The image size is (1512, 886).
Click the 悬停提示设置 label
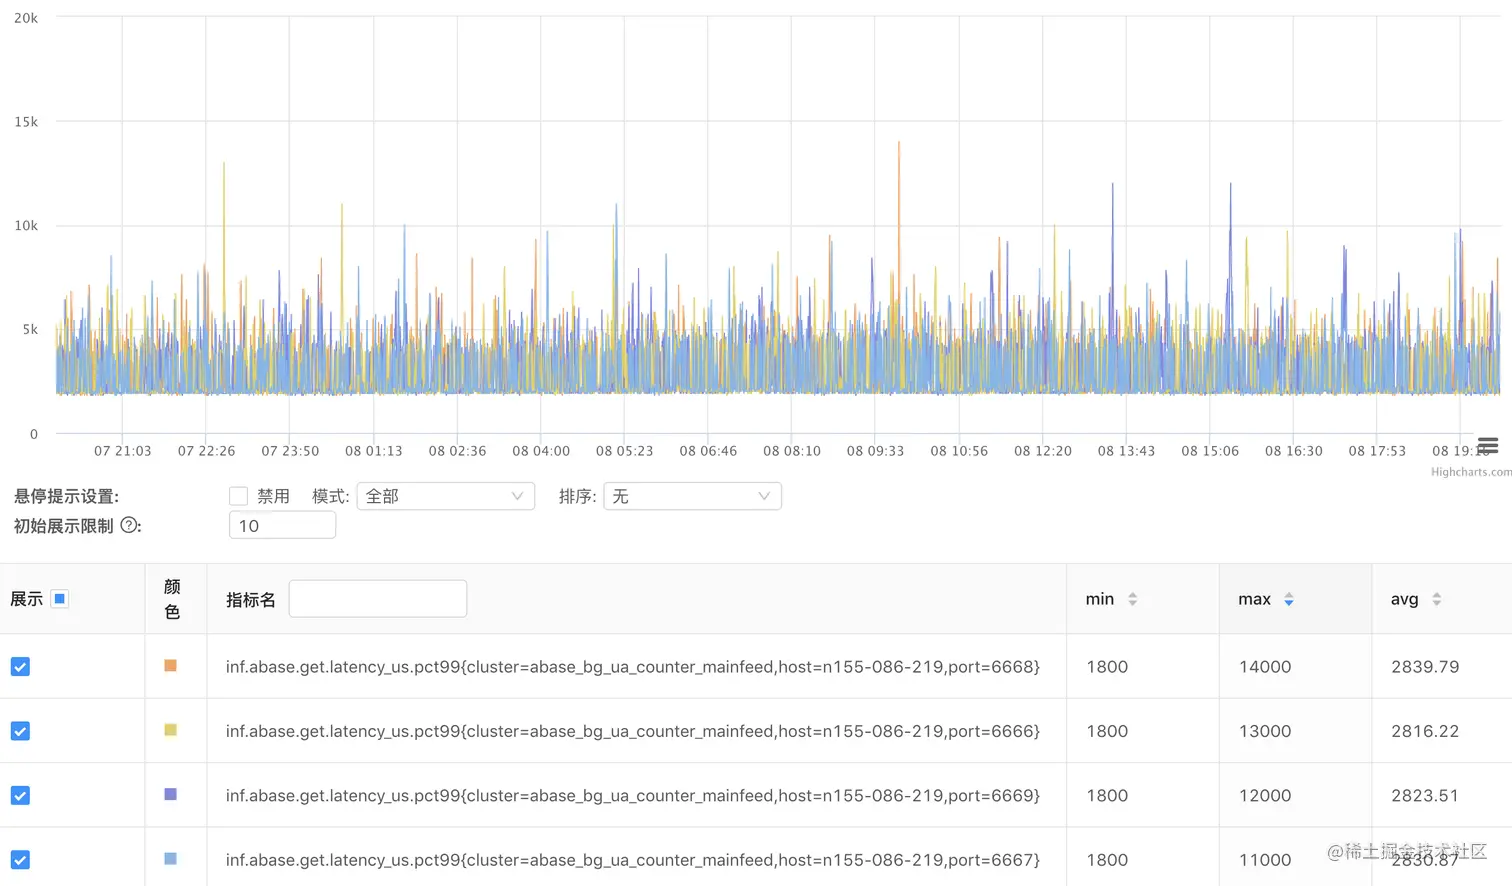[67, 496]
